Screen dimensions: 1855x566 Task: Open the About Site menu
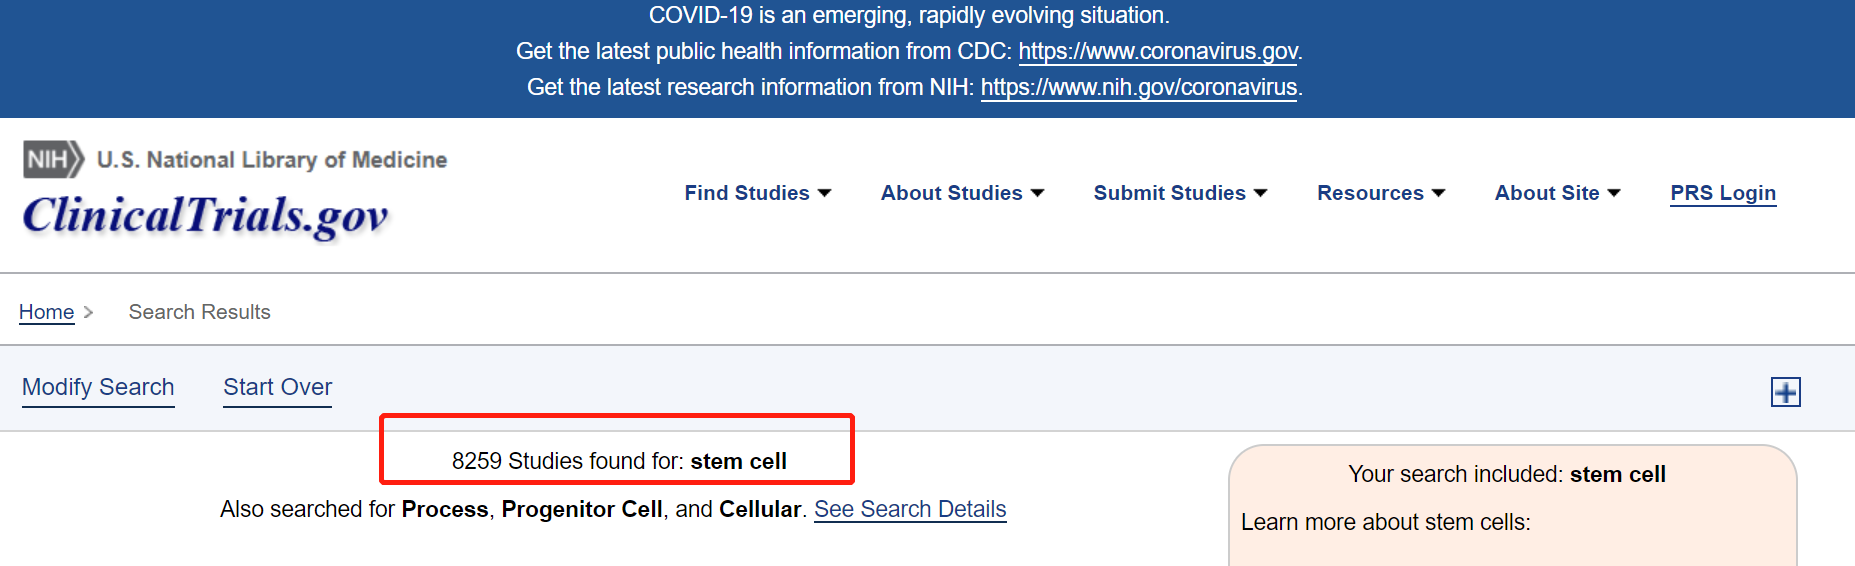pos(1557,193)
